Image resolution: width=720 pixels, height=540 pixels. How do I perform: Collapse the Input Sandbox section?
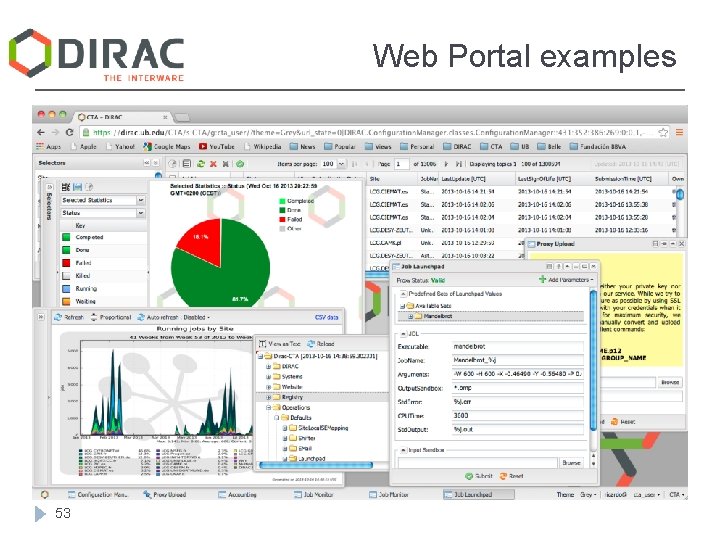[x=403, y=450]
